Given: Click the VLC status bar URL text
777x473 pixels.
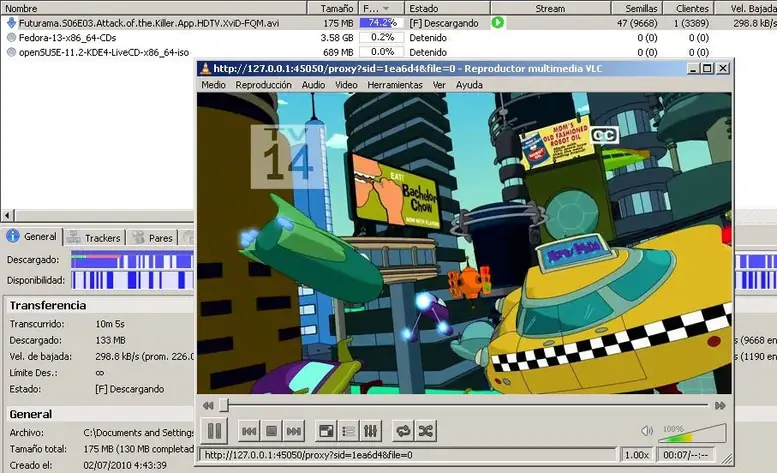Looking at the screenshot, I should click(308, 455).
